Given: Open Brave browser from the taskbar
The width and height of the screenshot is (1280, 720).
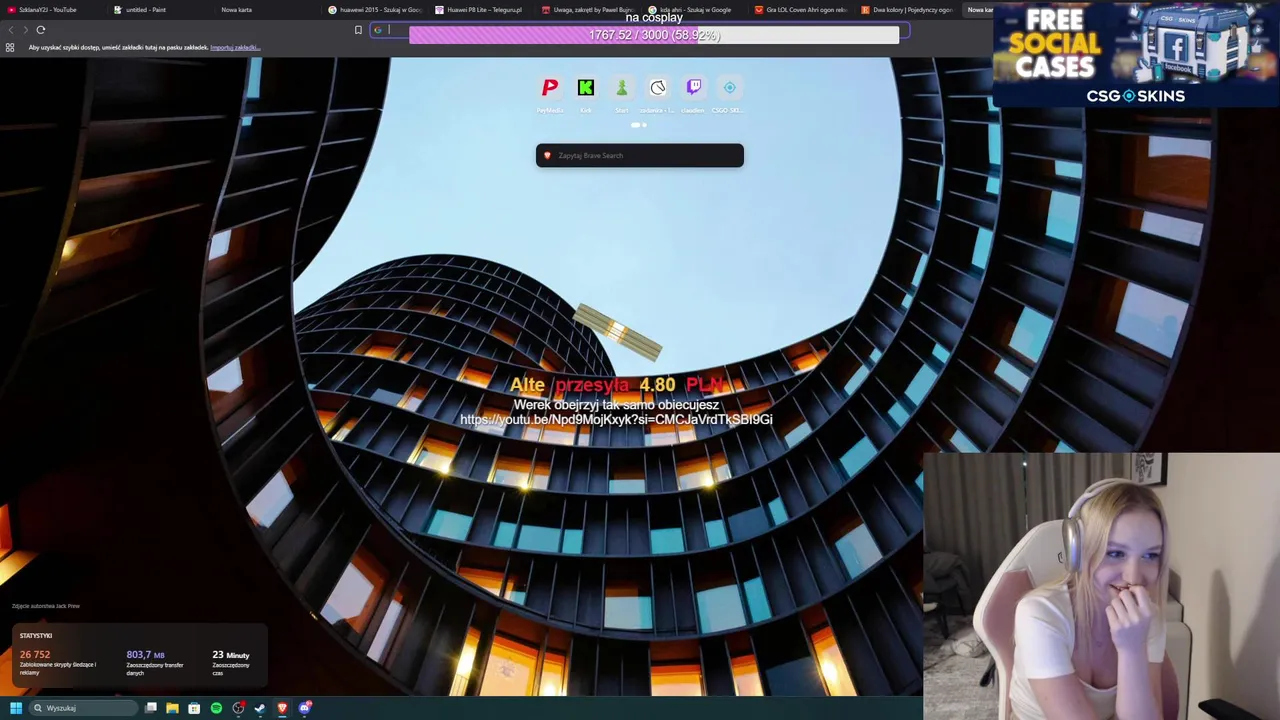Looking at the screenshot, I should [x=282, y=708].
